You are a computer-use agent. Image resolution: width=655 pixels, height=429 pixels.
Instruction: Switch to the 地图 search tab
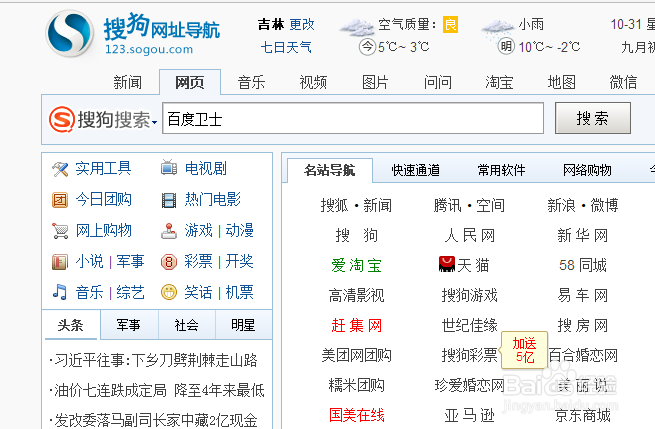(561, 82)
